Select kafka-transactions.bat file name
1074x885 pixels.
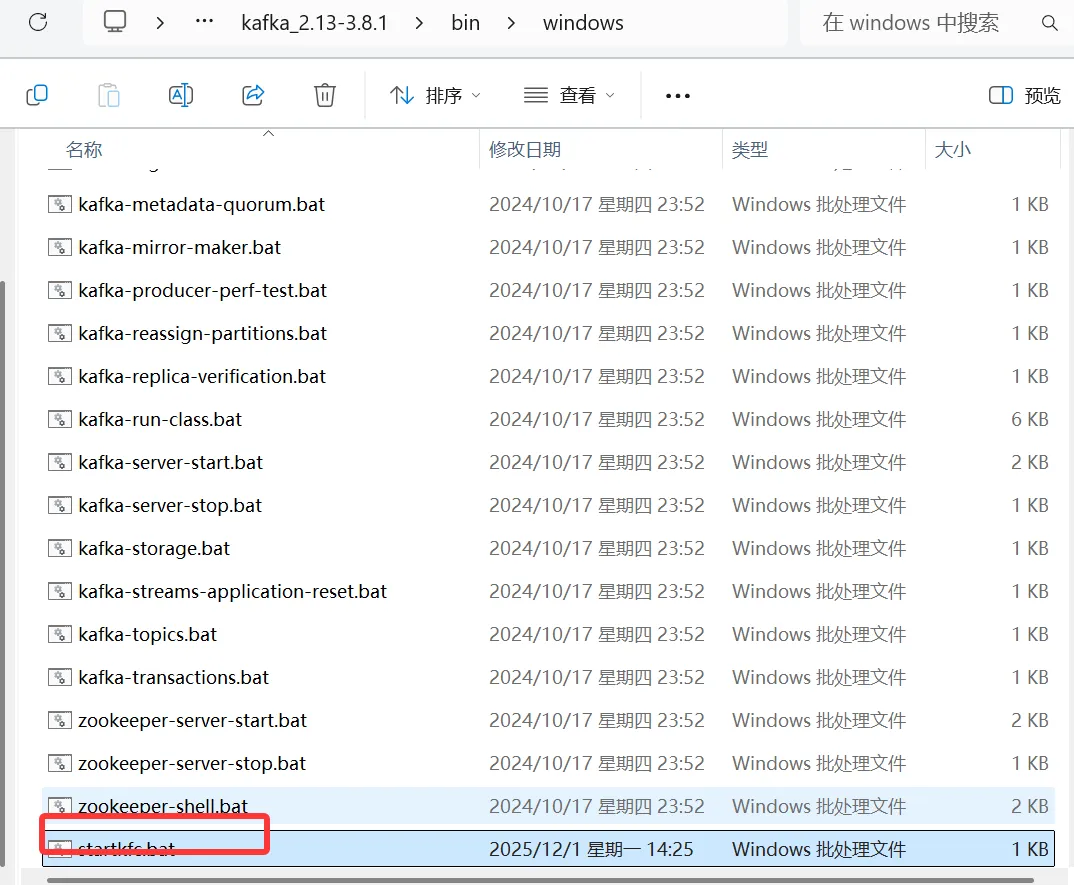coord(173,677)
